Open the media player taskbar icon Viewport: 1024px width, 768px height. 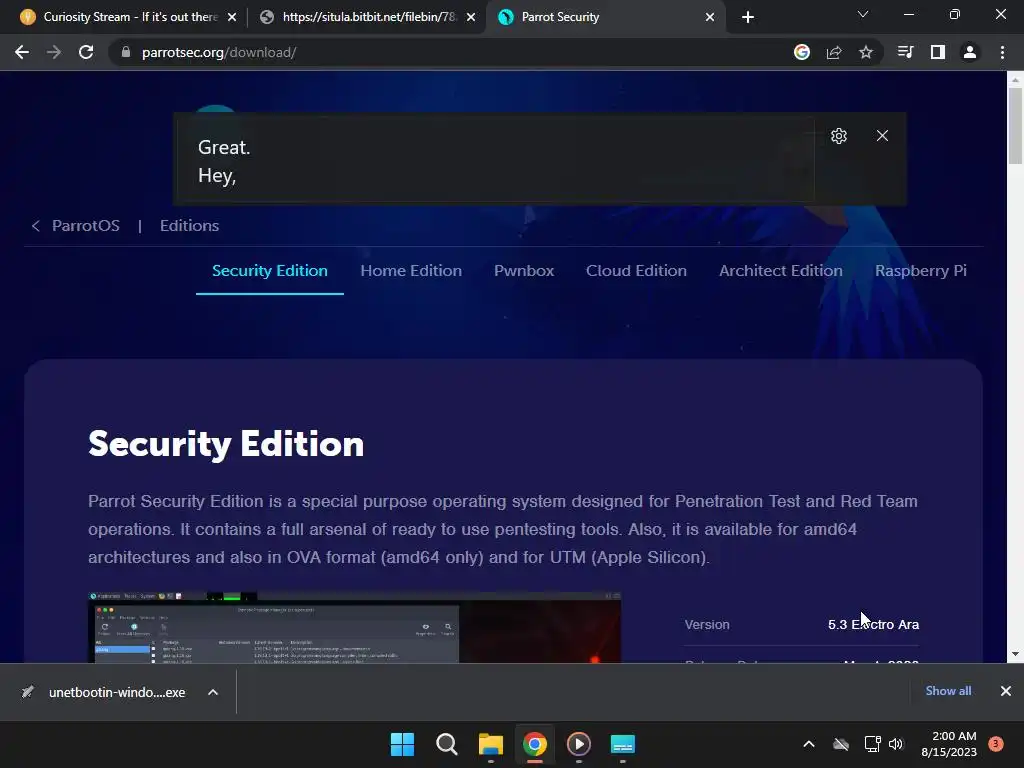[x=579, y=744]
